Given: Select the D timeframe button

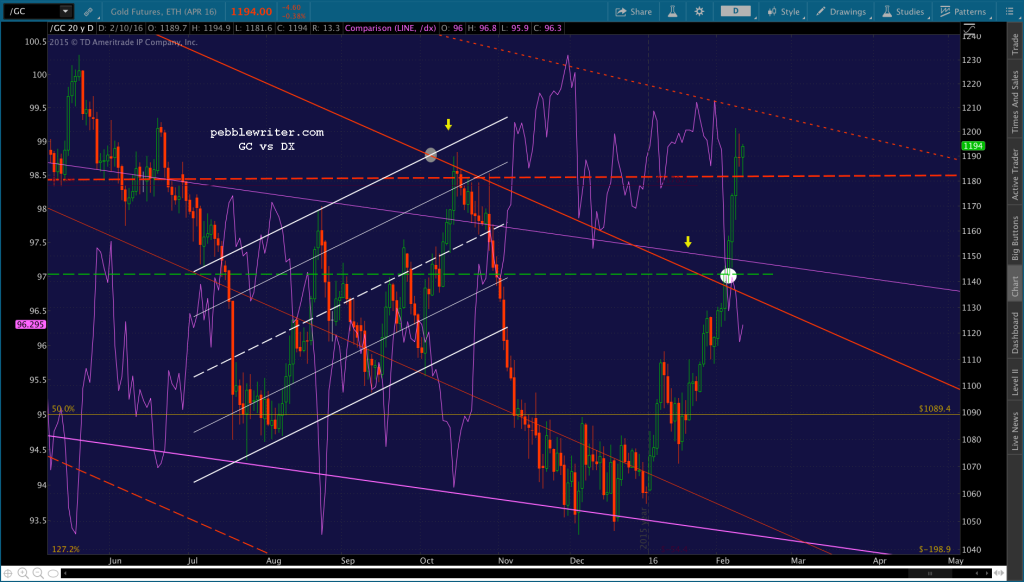Looking at the screenshot, I should click(x=736, y=11).
